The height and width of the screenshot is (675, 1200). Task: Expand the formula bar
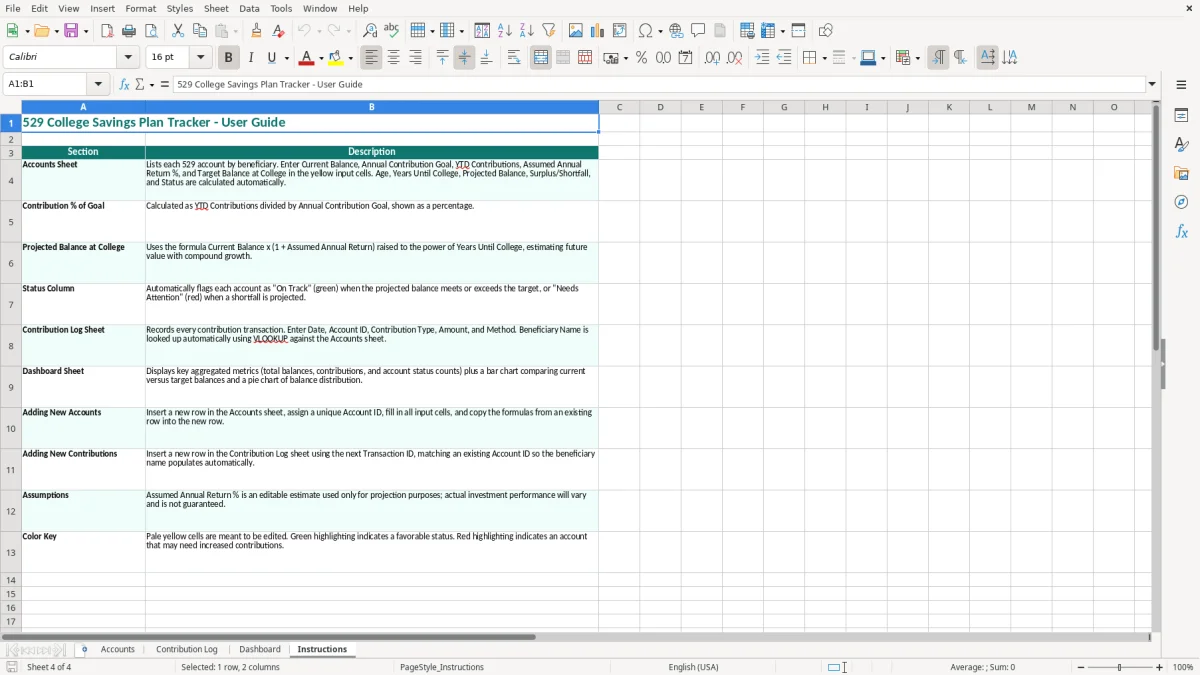[x=1152, y=84]
